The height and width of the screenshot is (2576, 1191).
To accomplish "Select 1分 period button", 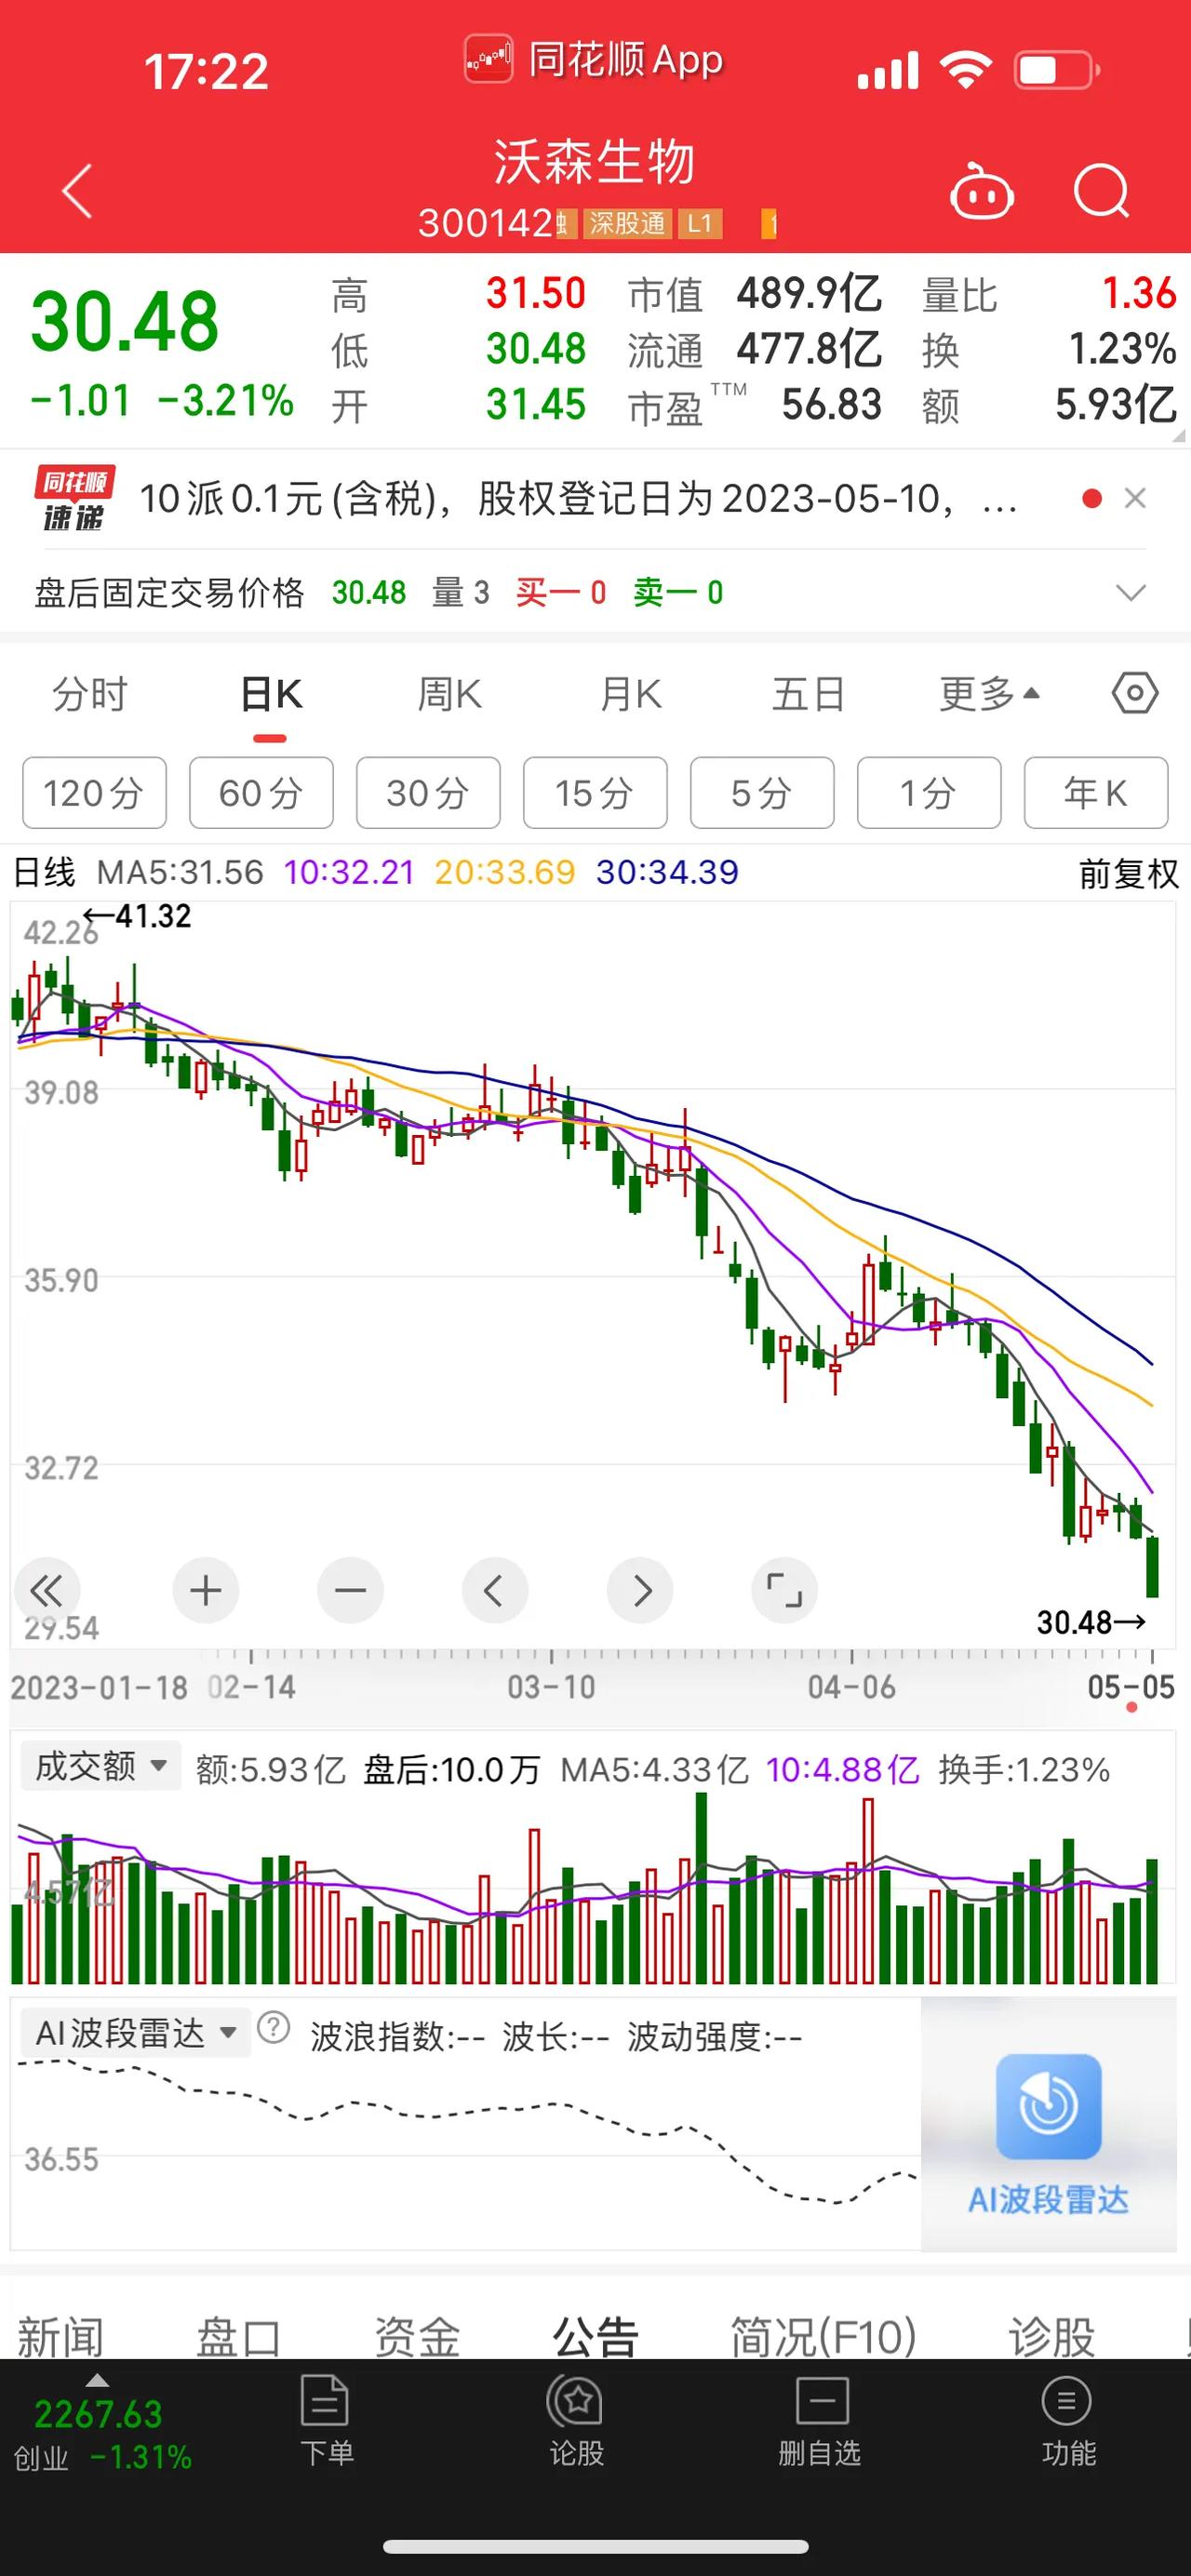I will pos(929,793).
